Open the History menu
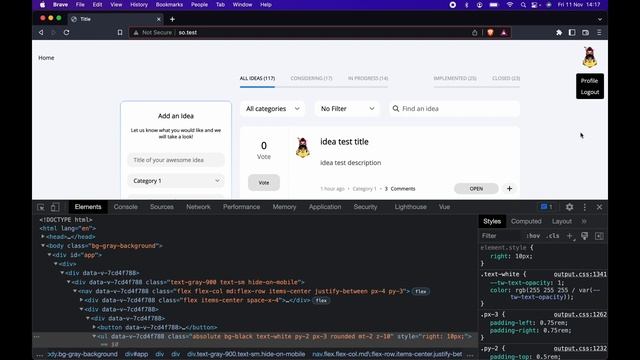Screen dimensions: 640x360 [139, 5]
